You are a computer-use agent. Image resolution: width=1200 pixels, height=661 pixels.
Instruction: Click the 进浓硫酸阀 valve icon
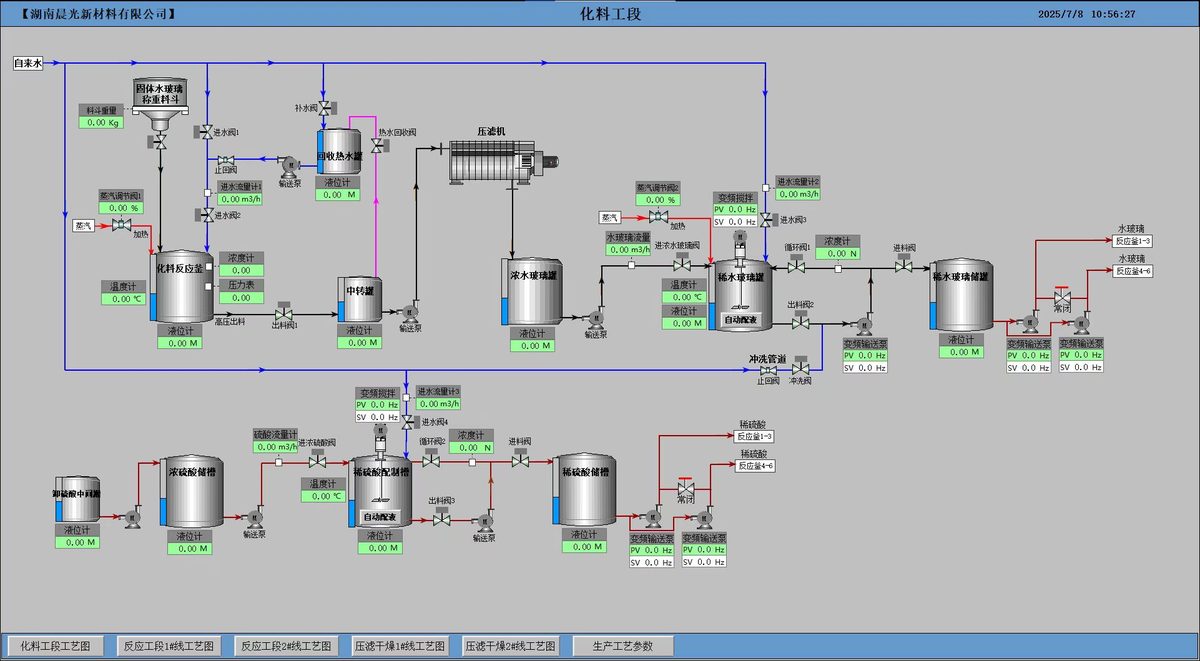click(317, 461)
